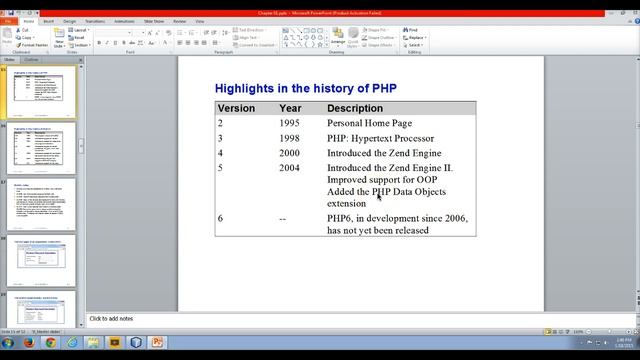Switch to Normal view in status bar
This screenshot has height=360, width=640.
click(x=548, y=332)
